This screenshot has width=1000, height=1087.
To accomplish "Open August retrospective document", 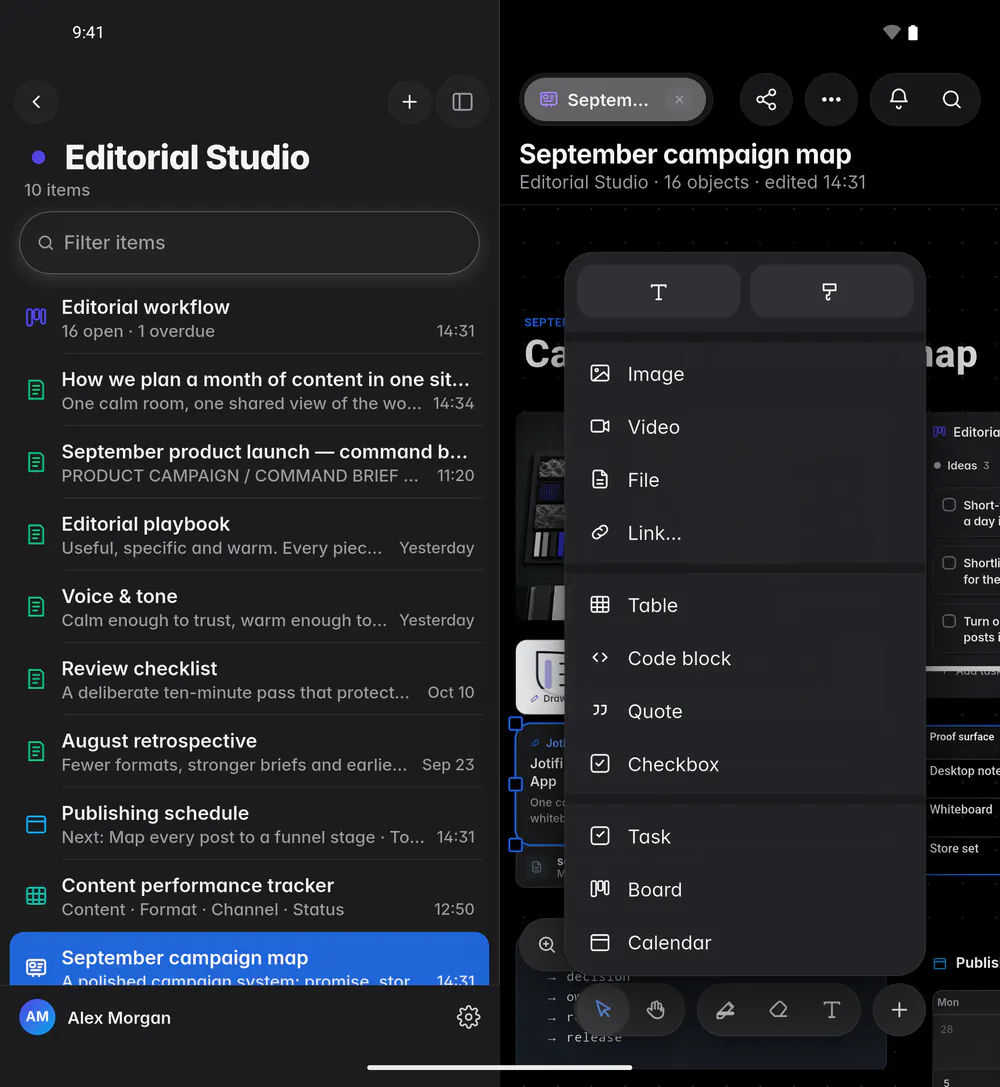I will (x=249, y=752).
